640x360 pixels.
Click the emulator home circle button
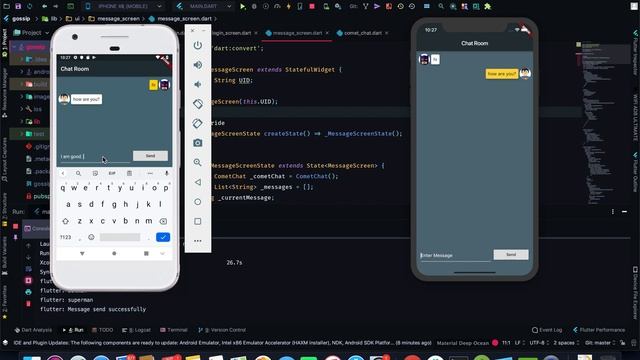198,202
